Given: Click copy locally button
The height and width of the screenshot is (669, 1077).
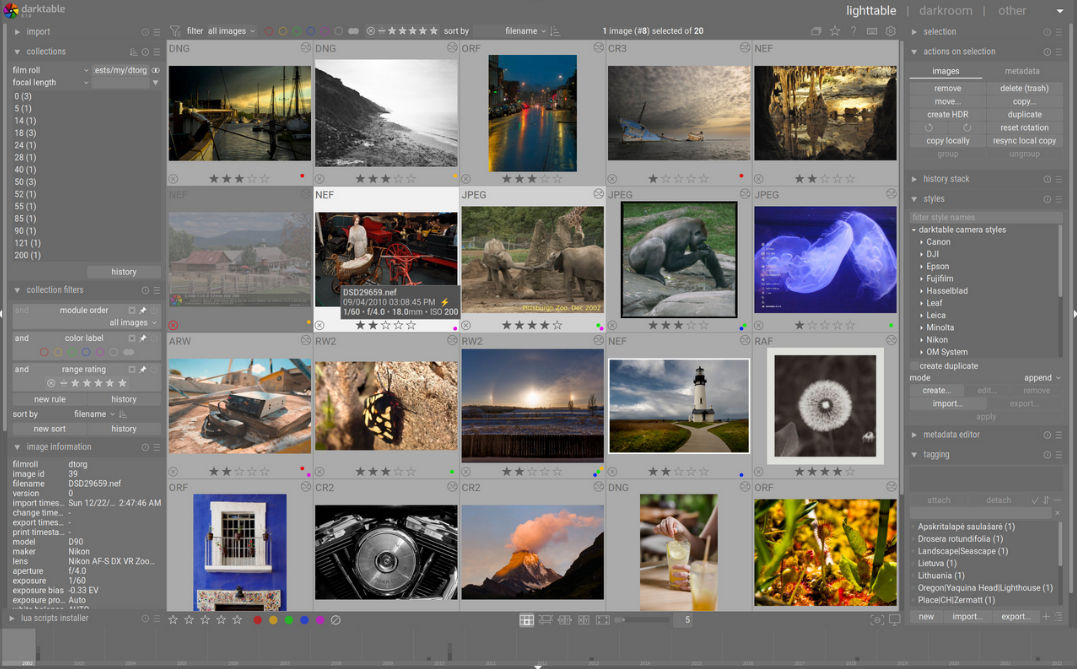Looking at the screenshot, I should [948, 141].
